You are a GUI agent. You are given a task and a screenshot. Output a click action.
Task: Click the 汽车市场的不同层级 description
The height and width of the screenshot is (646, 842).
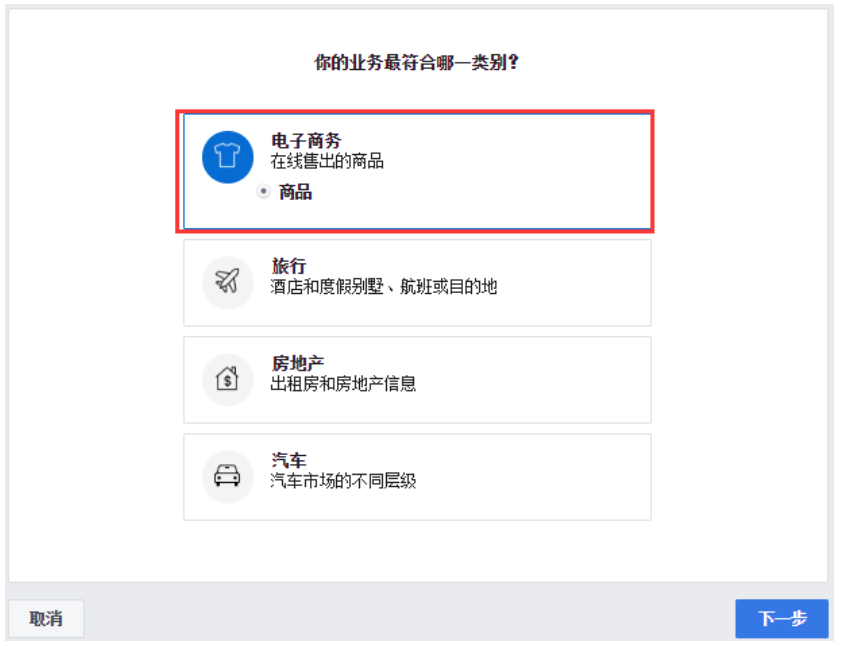click(343, 481)
